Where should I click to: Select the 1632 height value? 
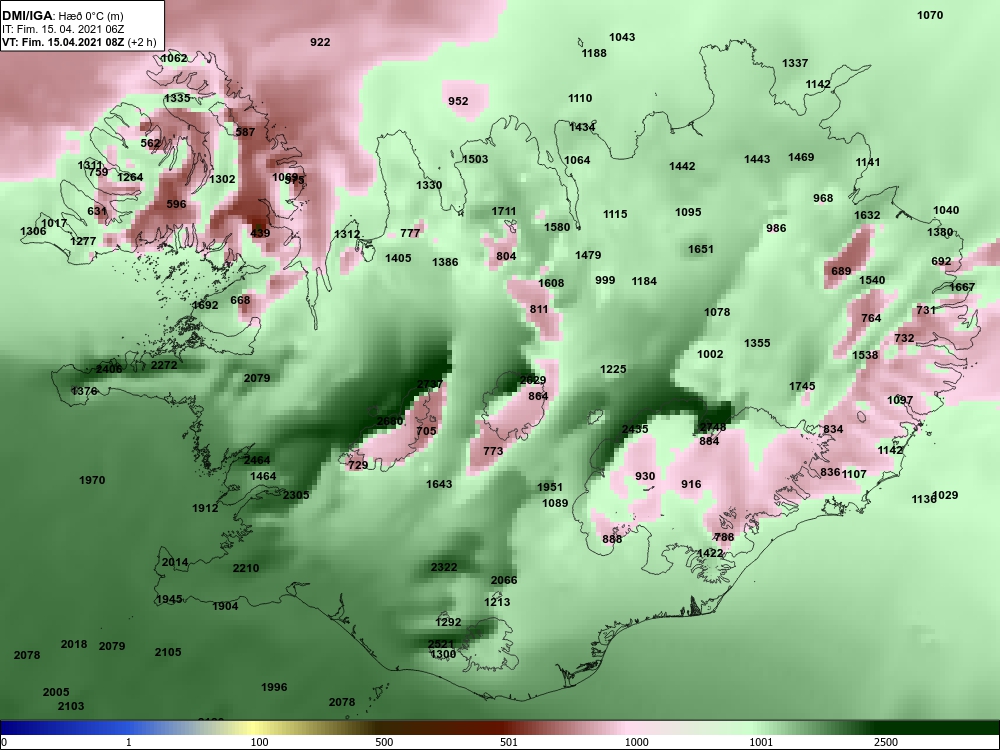click(x=867, y=216)
